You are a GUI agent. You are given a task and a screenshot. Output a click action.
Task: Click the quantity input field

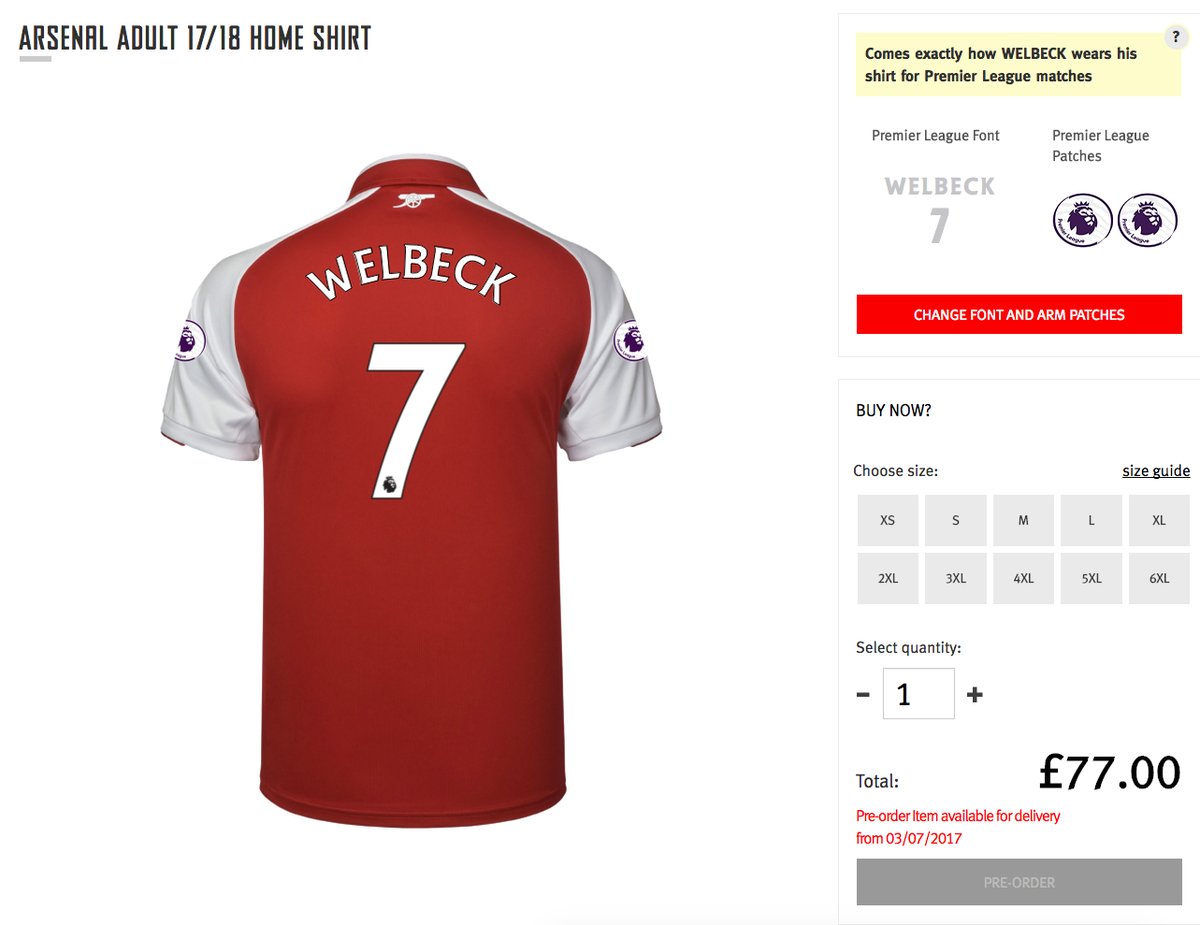(x=919, y=694)
